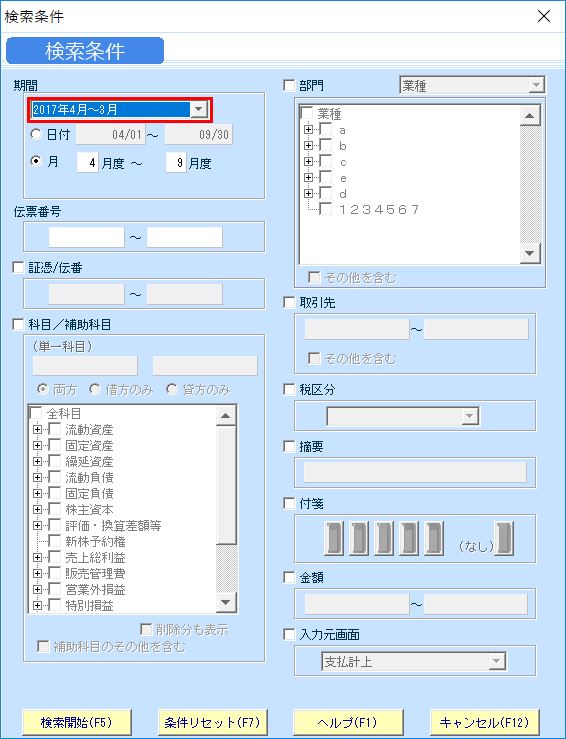Expand the 評価・換算差額等 tree node

coord(37,526)
